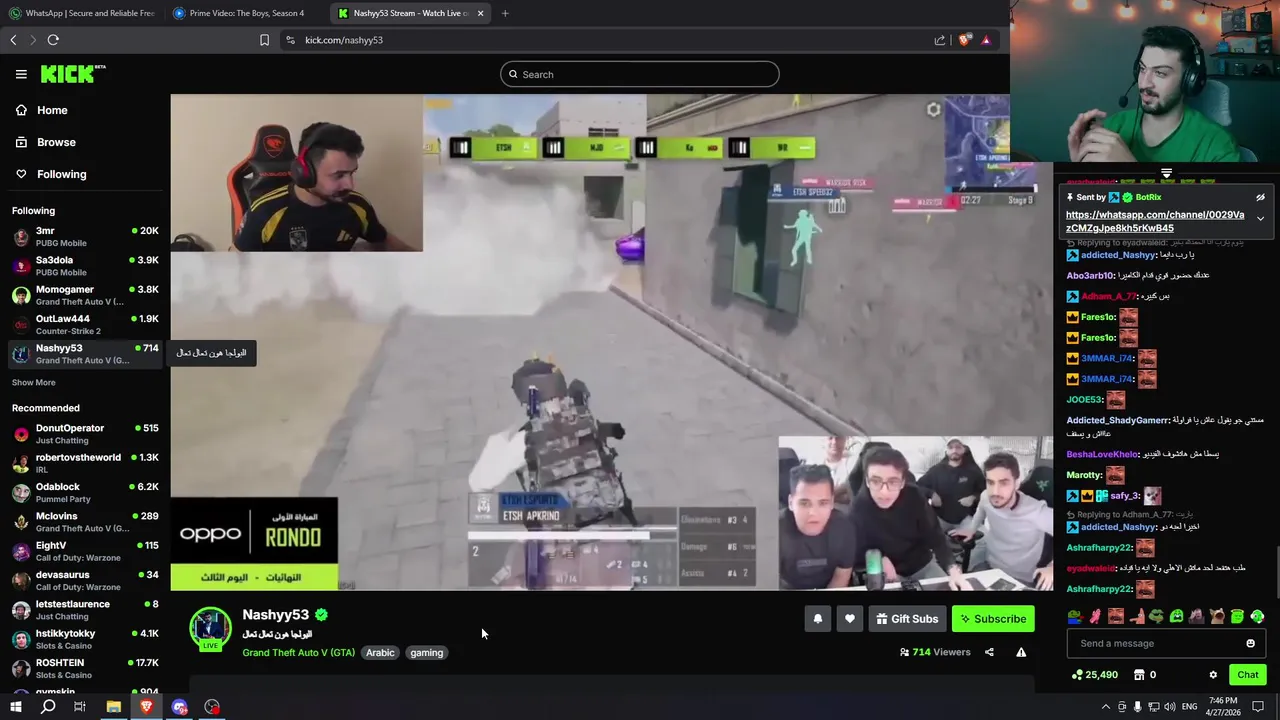Click the Gift Subs button
The width and height of the screenshot is (1280, 720).
click(907, 619)
